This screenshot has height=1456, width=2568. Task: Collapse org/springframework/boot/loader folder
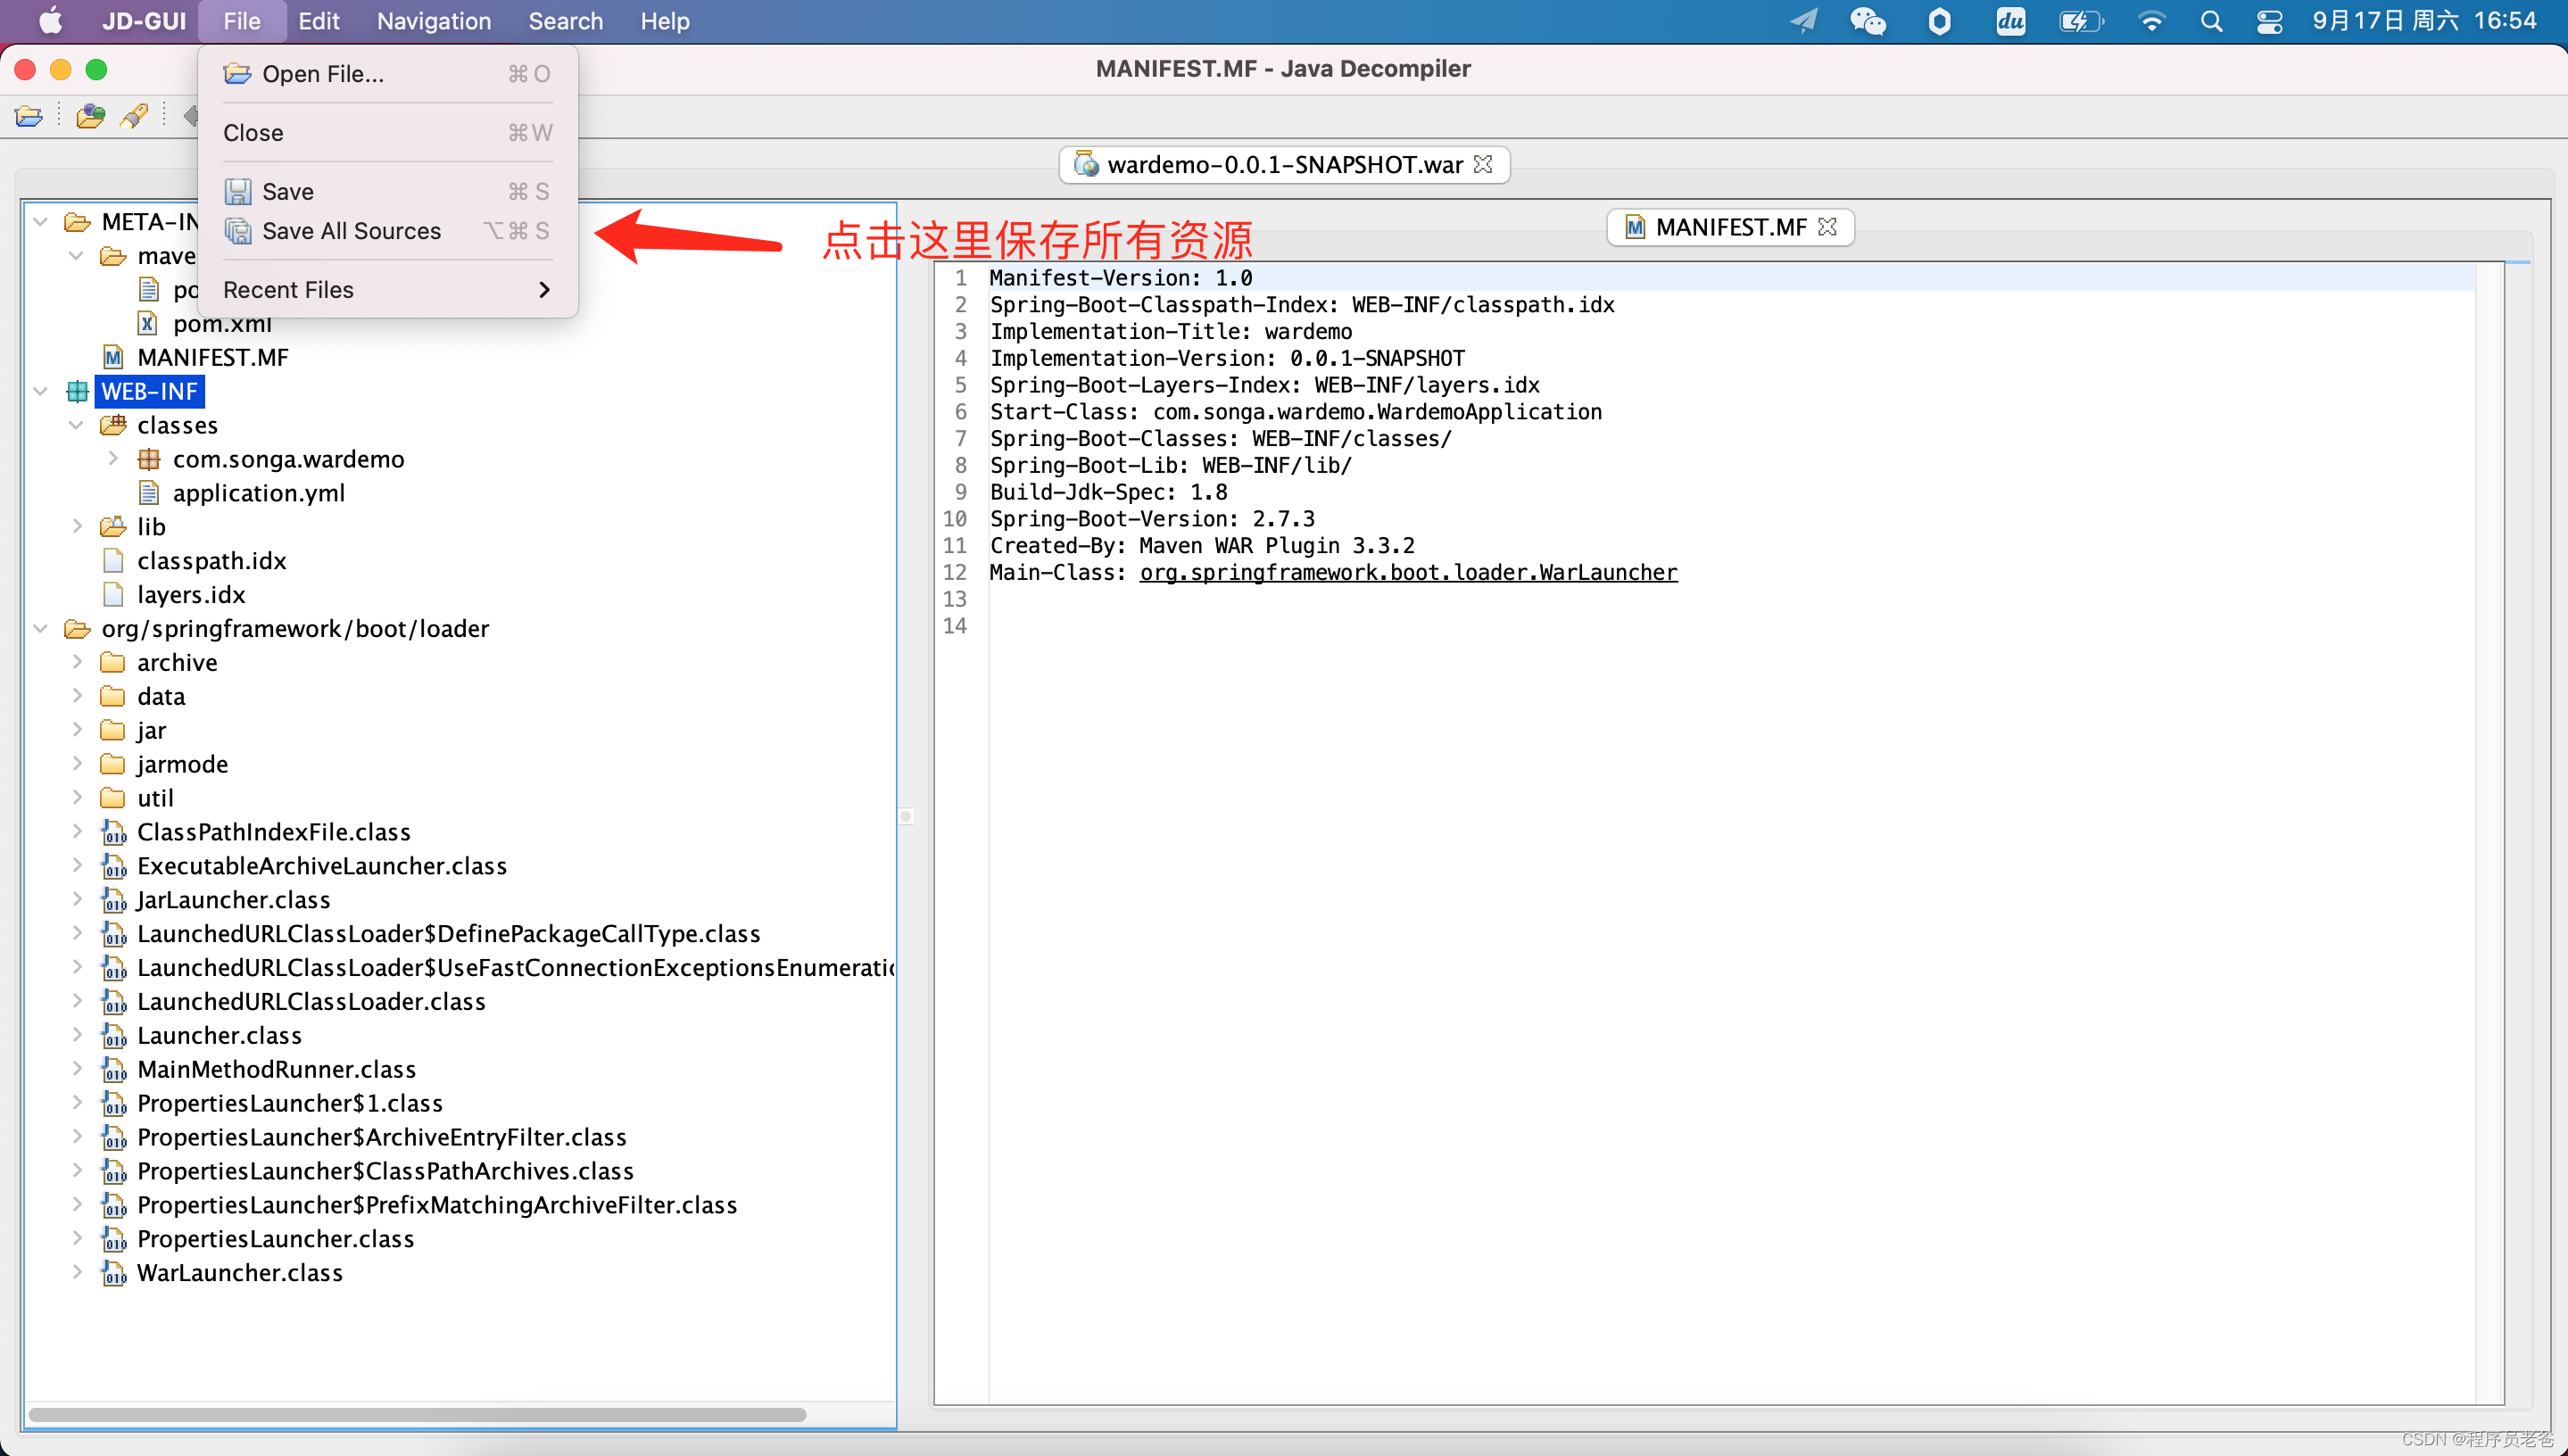coord(40,629)
